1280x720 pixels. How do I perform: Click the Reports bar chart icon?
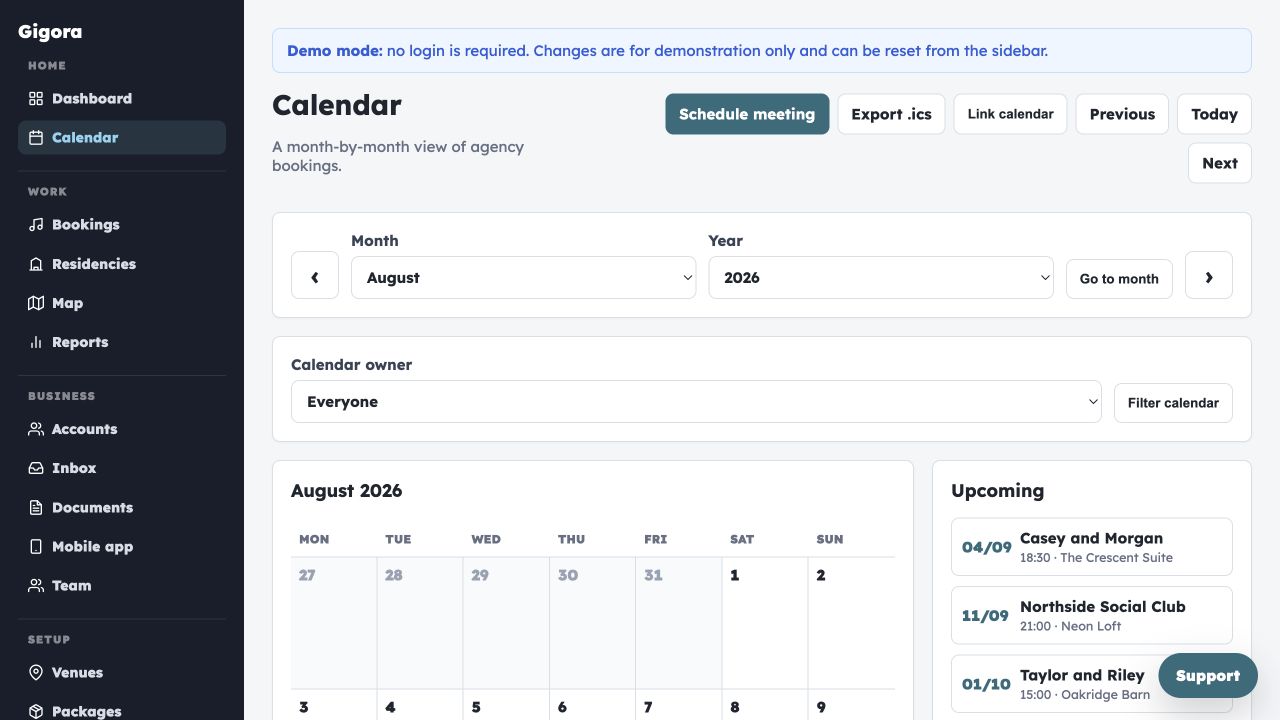[x=36, y=341]
